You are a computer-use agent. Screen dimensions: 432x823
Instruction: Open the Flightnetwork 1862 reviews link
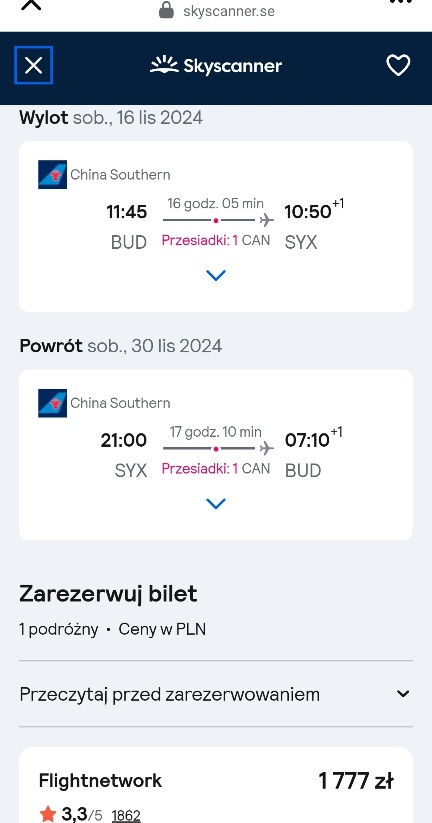coord(126,815)
